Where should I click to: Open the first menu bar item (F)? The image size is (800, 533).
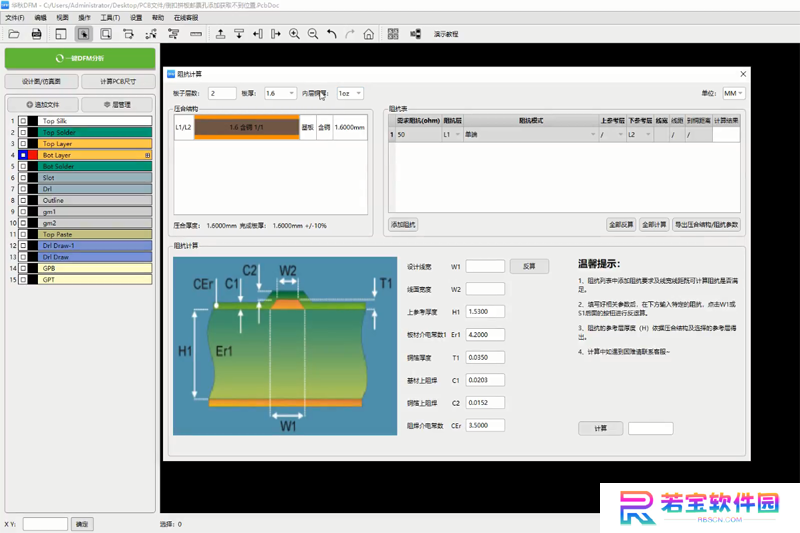click(15, 18)
